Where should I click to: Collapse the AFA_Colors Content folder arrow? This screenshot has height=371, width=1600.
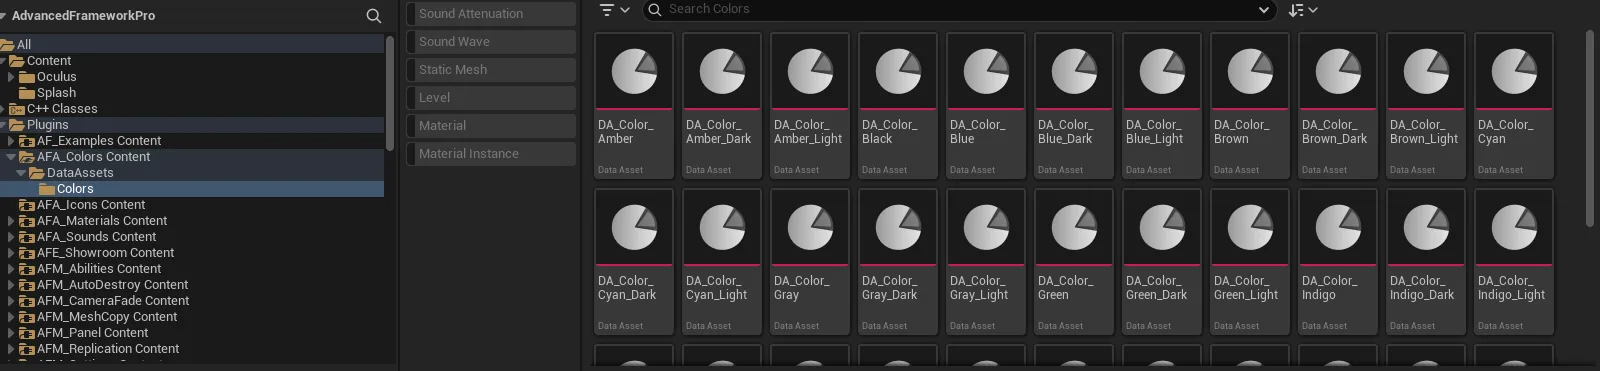pyautogui.click(x=11, y=157)
